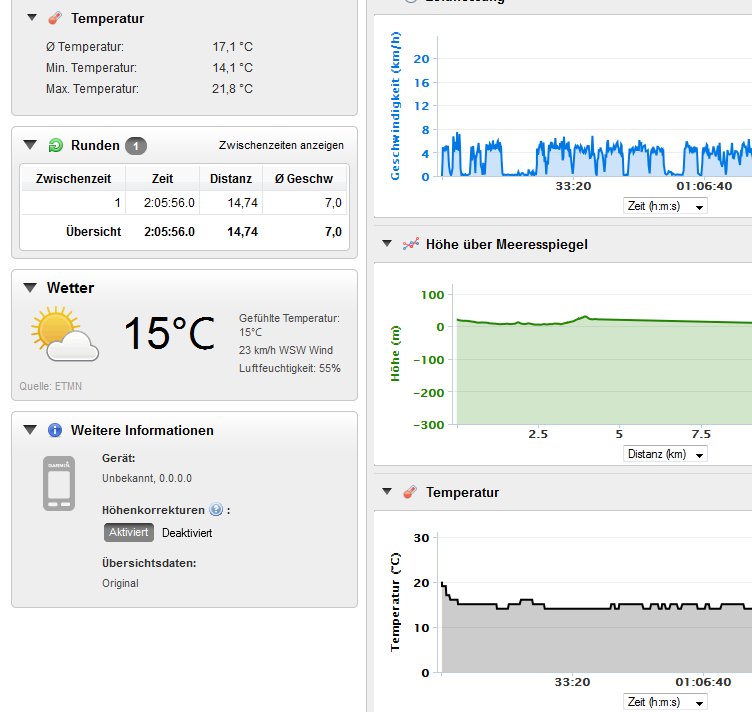The height and width of the screenshot is (712, 752).
Task: Disable elevation correction with Deaktiviert
Action: [x=187, y=532]
